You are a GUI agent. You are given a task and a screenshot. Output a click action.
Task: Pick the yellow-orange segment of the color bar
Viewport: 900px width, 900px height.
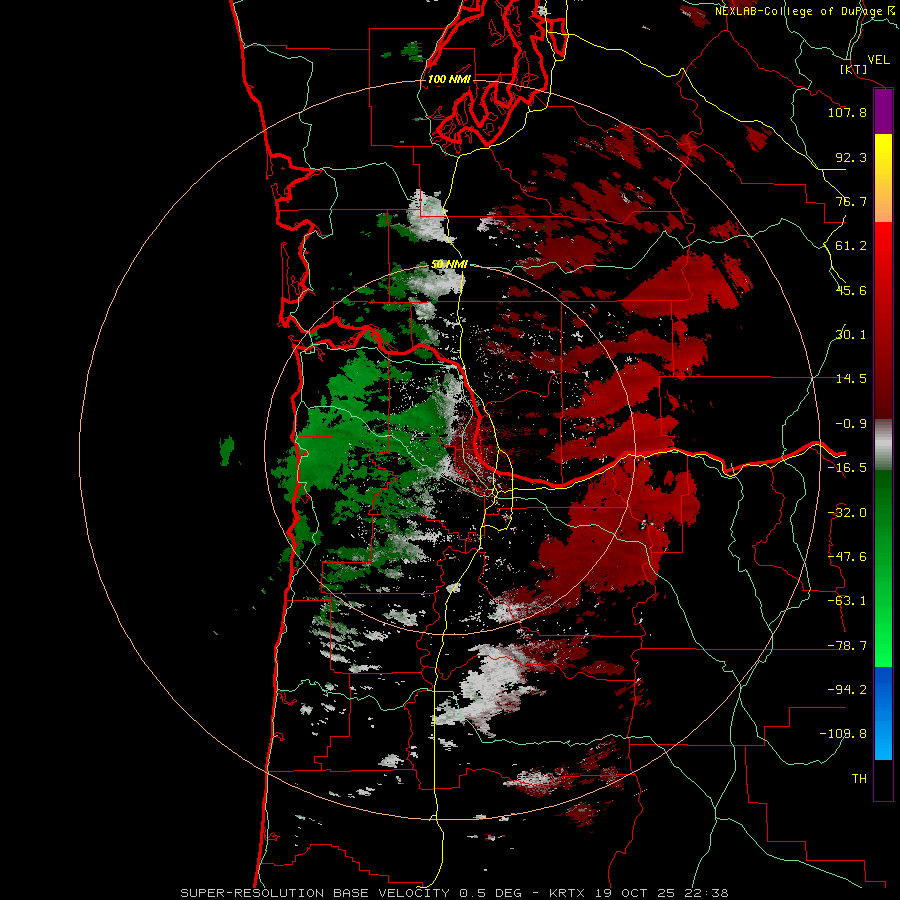tap(883, 178)
